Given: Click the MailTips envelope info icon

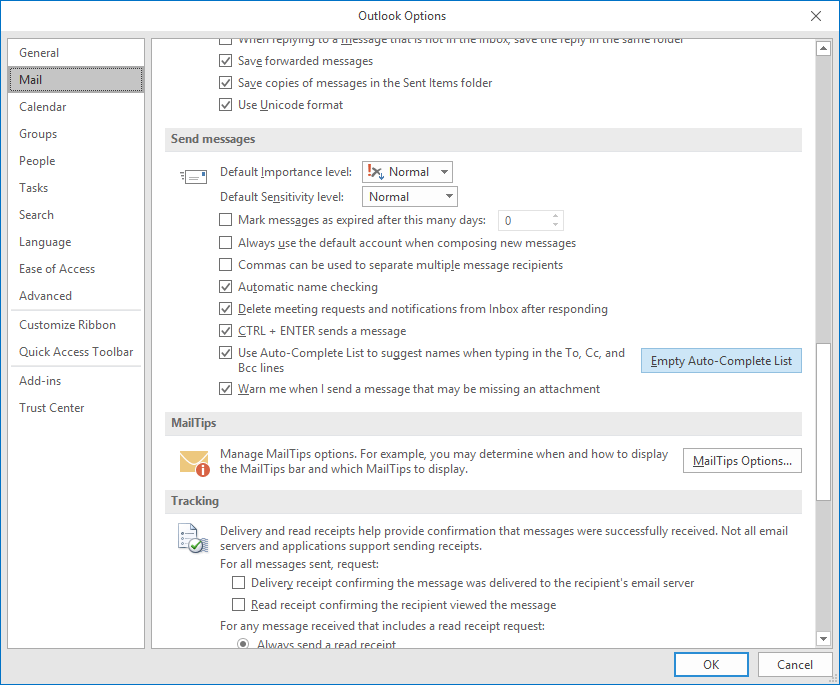Looking at the screenshot, I should (194, 463).
